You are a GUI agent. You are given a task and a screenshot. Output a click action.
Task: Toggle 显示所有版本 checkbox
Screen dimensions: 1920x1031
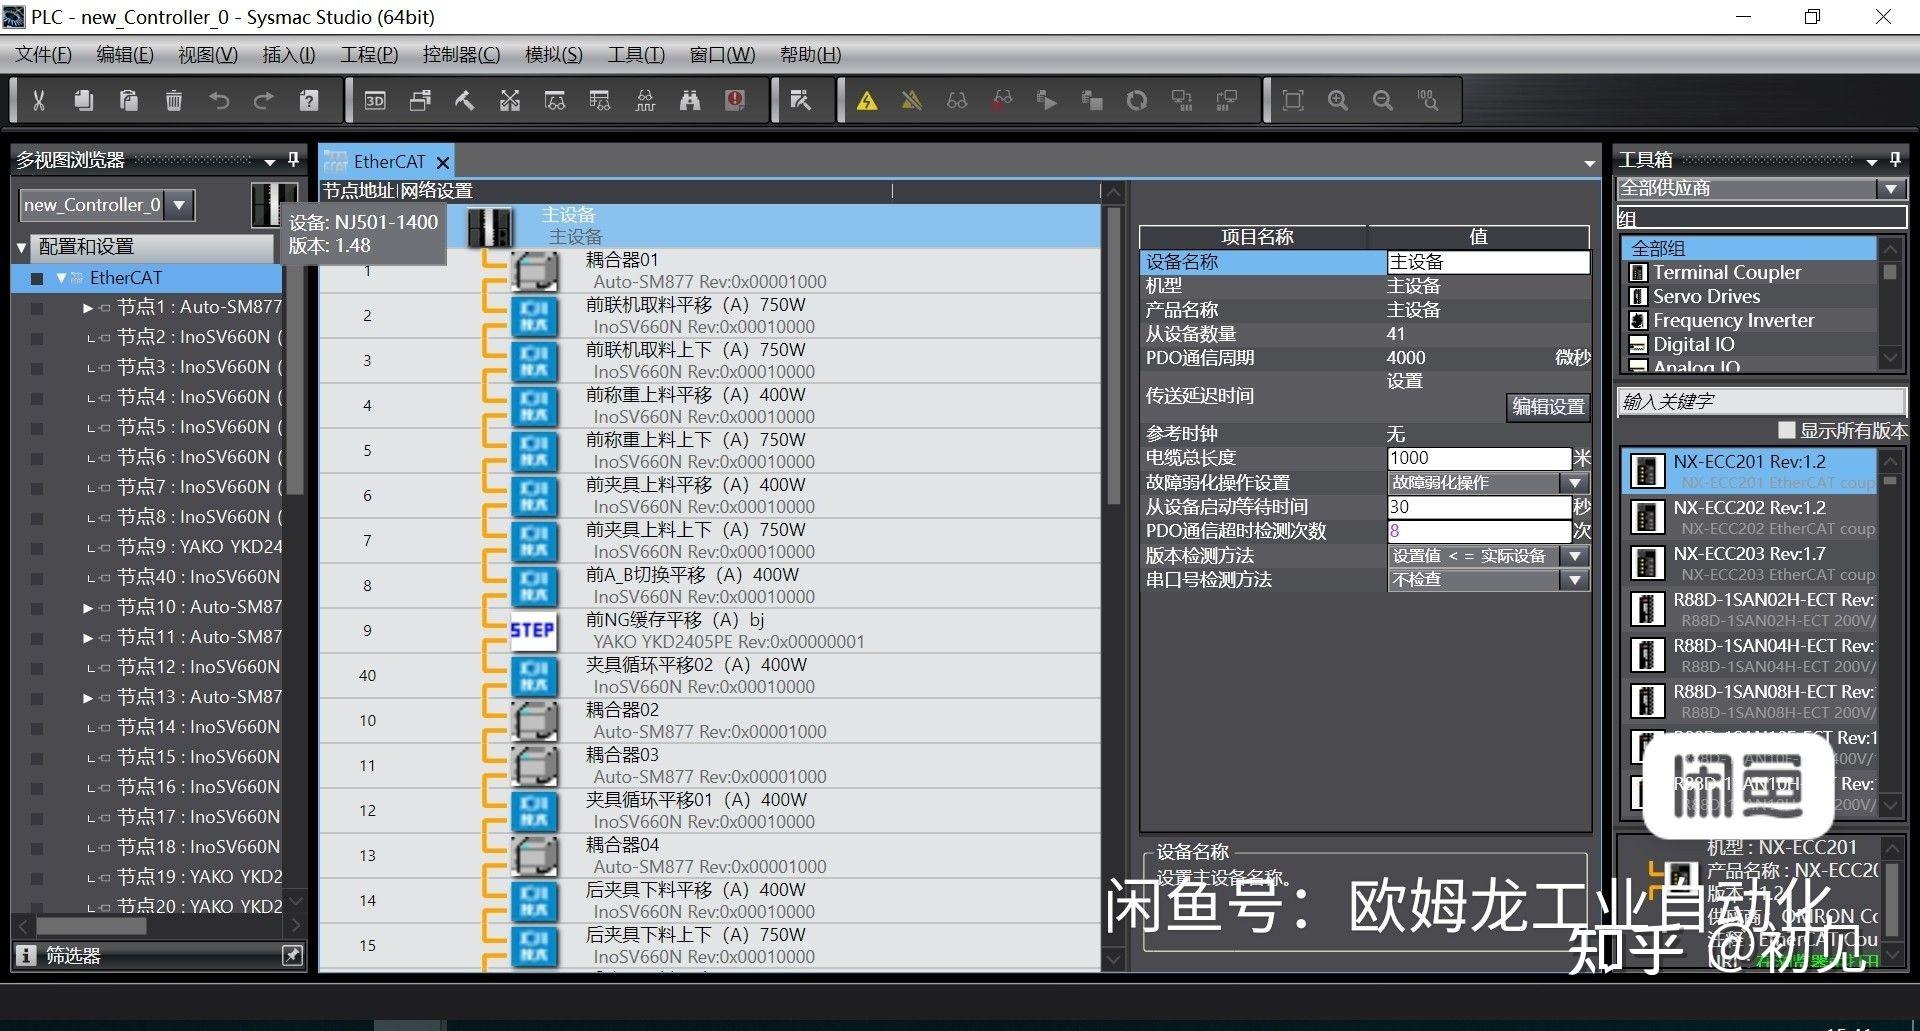(x=1787, y=430)
